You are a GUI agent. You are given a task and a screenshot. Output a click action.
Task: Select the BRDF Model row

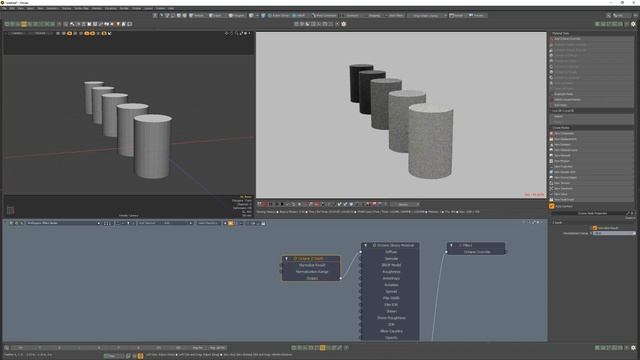(x=391, y=265)
